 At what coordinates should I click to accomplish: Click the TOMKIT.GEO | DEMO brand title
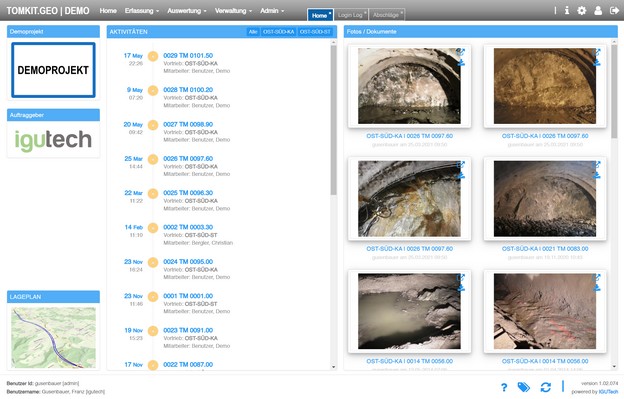click(48, 11)
